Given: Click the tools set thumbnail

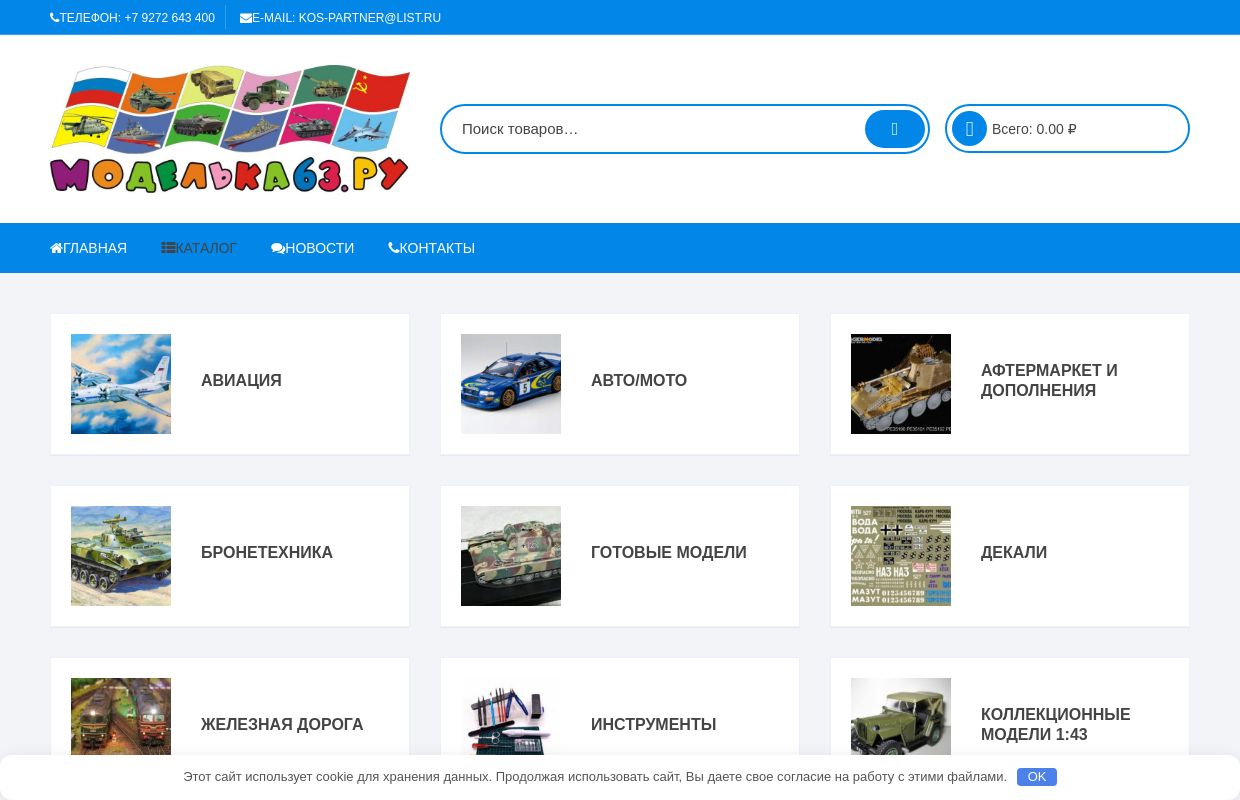Looking at the screenshot, I should tap(511, 717).
